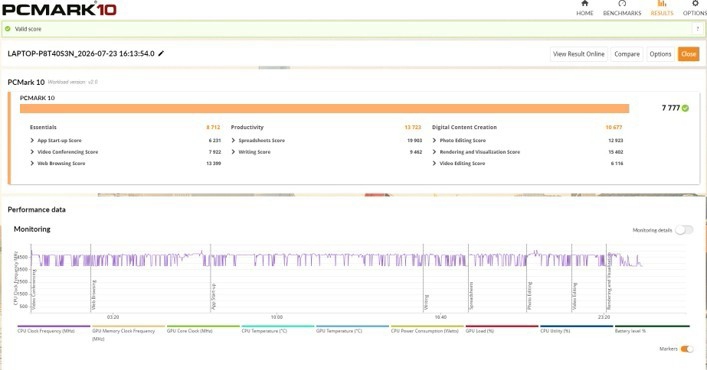Viewport: 707px width, 370px height.
Task: Click the Compare button
Action: coord(627,54)
